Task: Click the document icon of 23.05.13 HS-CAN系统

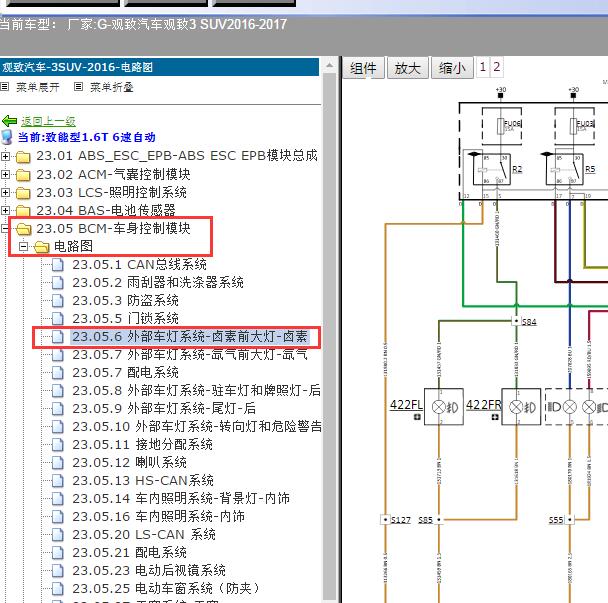Action: (58, 481)
